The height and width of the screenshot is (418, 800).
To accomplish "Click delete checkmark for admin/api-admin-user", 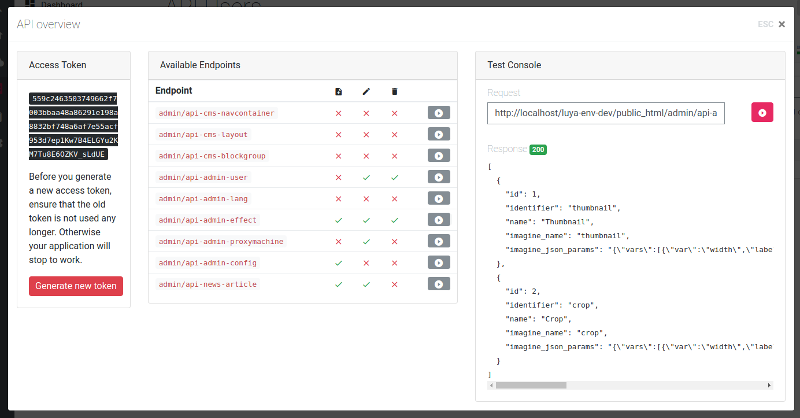I will 394,178.
